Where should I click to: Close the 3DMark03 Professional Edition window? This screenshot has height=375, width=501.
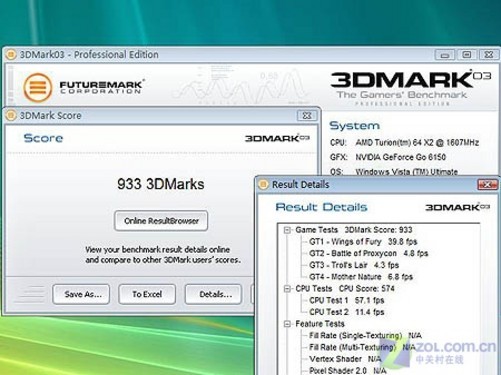pyautogui.click(x=489, y=55)
